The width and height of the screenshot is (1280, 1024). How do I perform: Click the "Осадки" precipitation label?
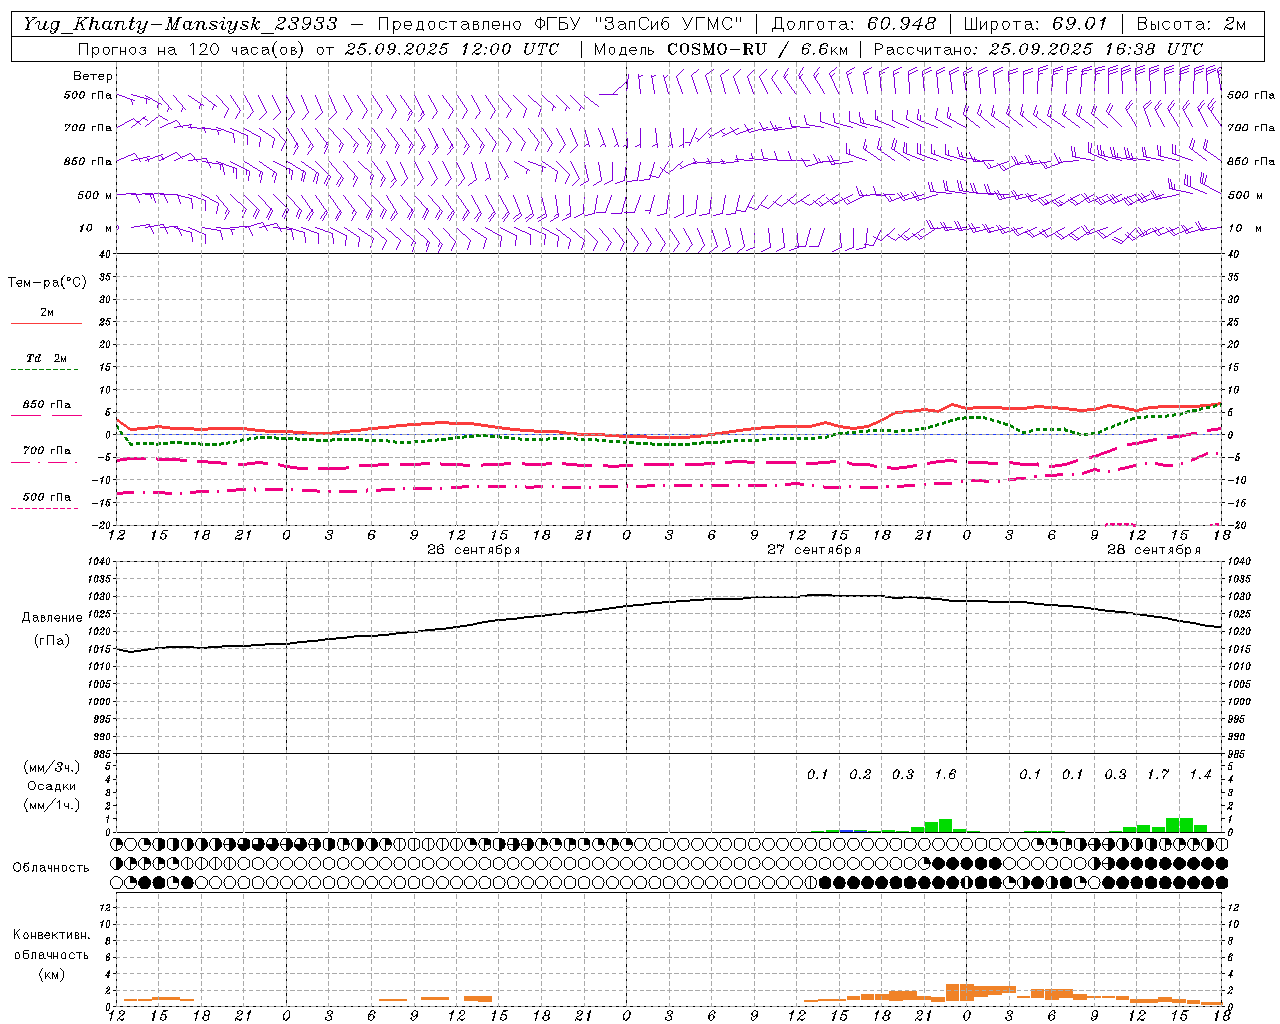click(x=52, y=786)
